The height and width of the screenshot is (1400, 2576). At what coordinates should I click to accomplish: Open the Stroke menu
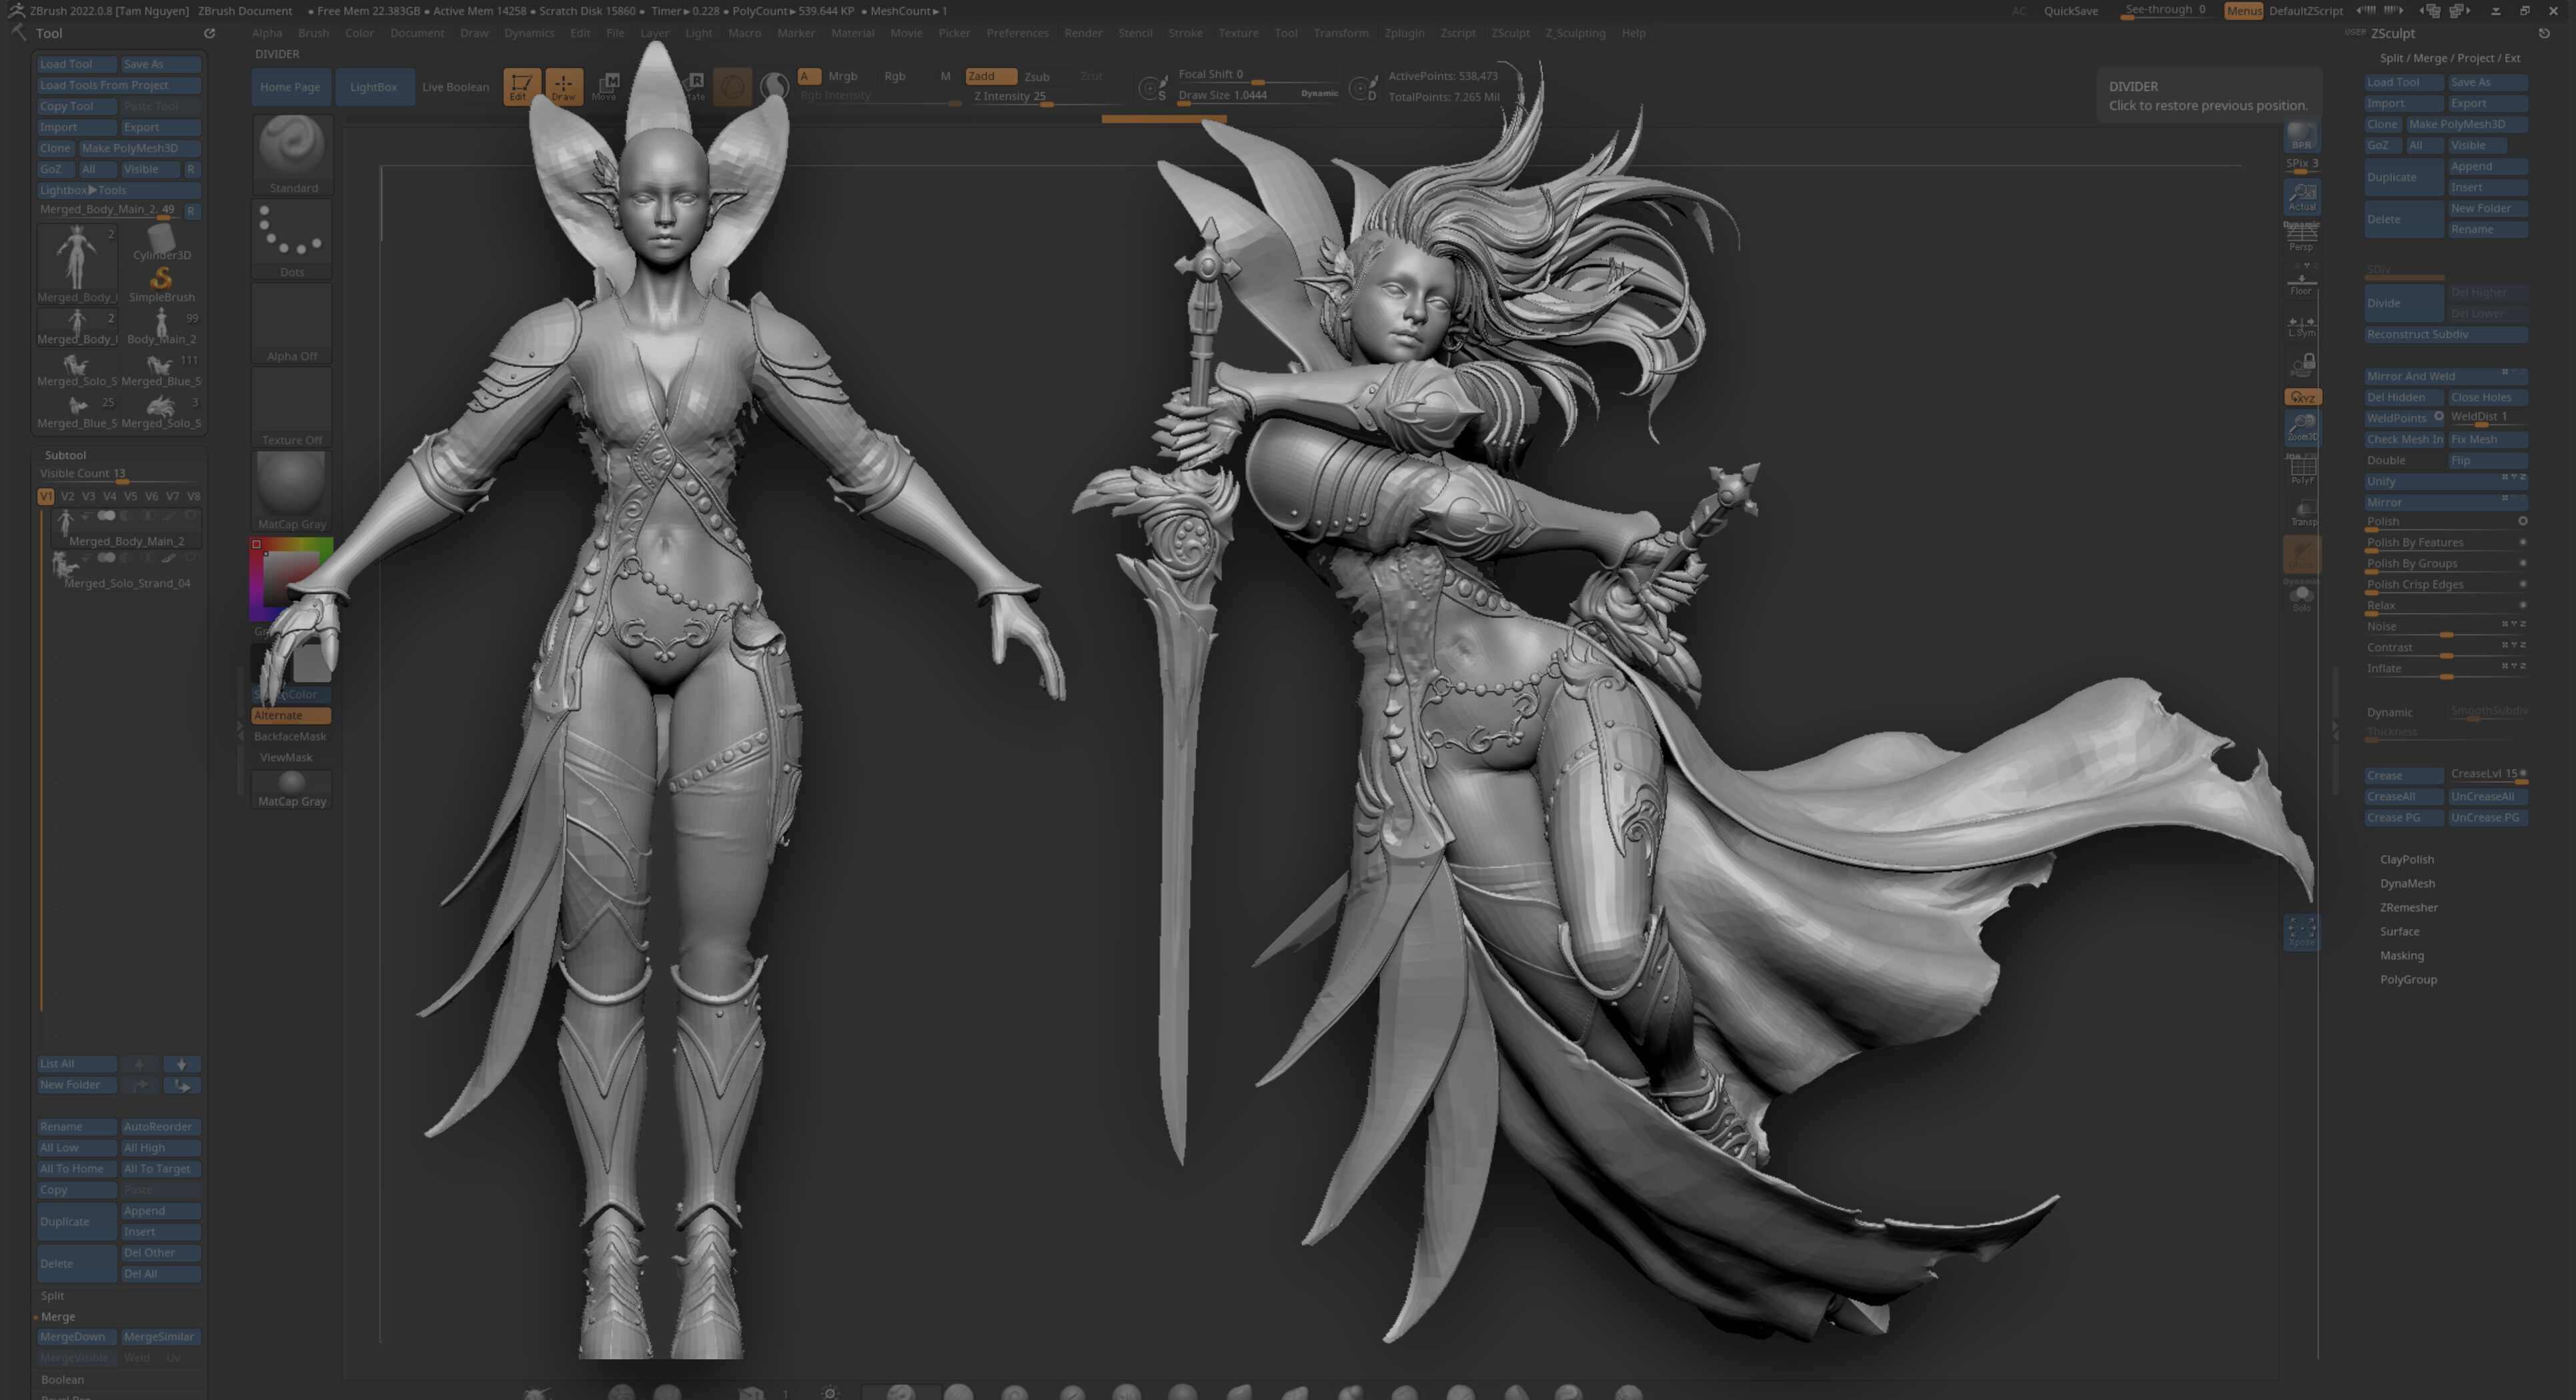(x=1185, y=33)
